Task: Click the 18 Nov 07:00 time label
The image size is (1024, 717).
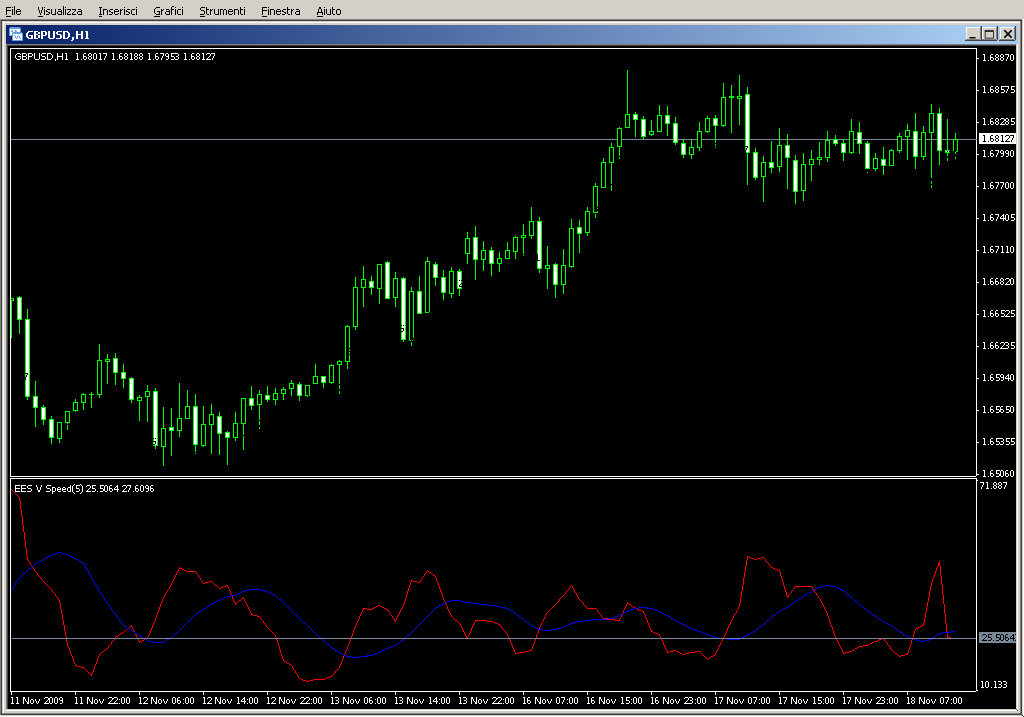Action: tap(934, 701)
